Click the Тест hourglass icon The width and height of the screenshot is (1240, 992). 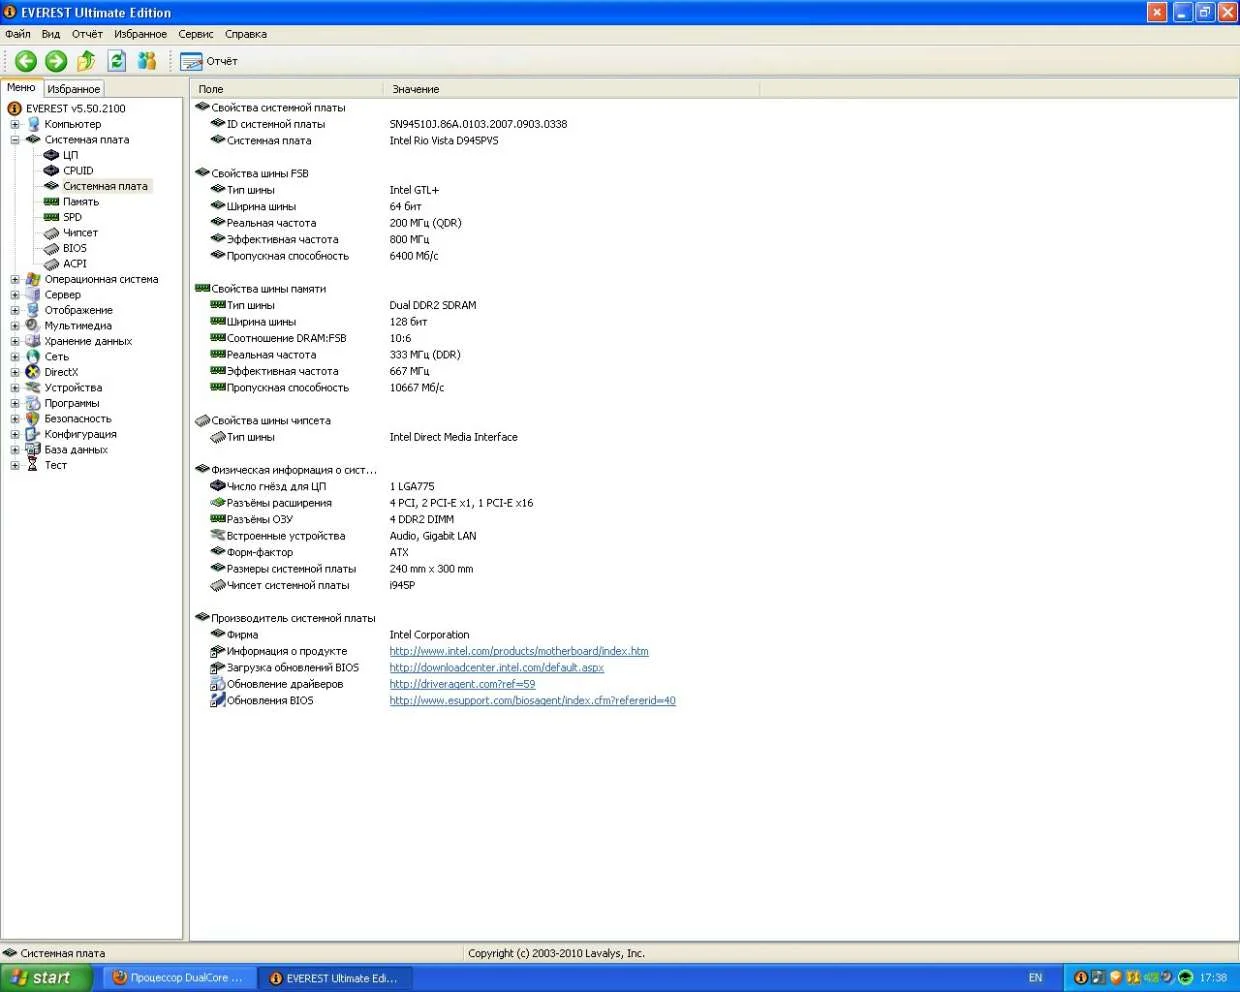point(33,465)
